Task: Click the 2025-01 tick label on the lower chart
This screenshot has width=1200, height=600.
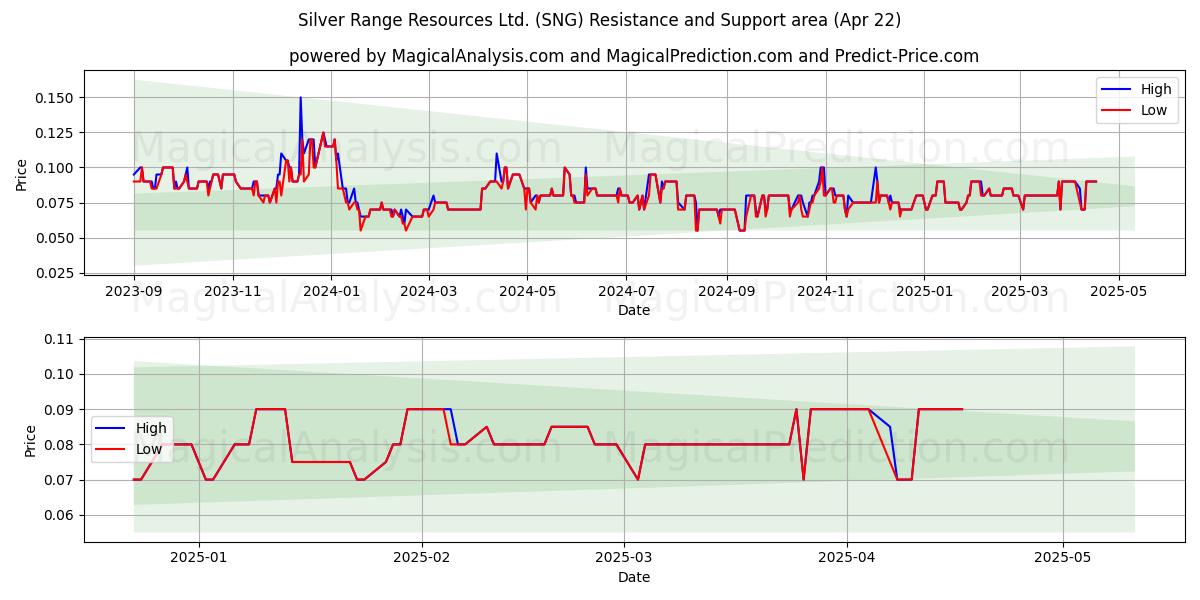Action: [199, 558]
